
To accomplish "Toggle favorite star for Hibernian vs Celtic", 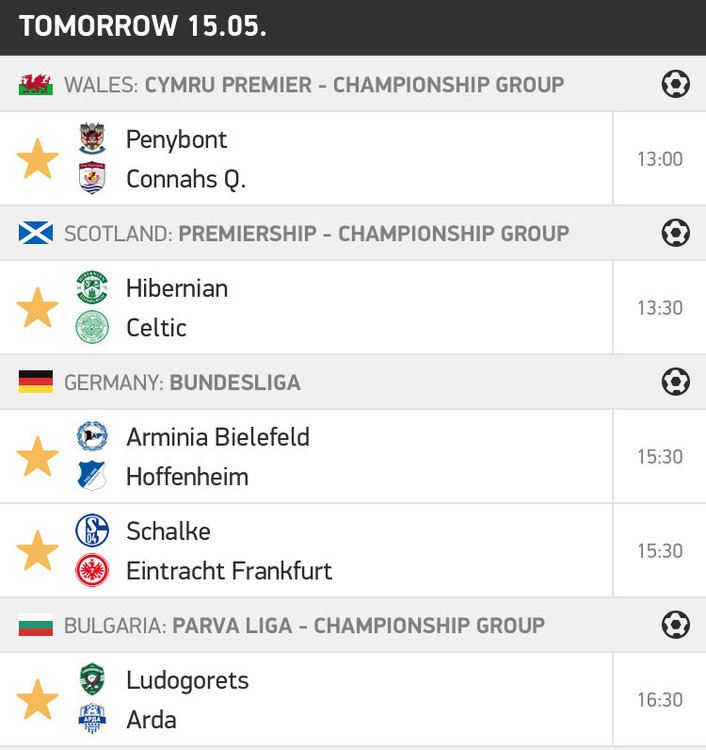I will pos(38,308).
